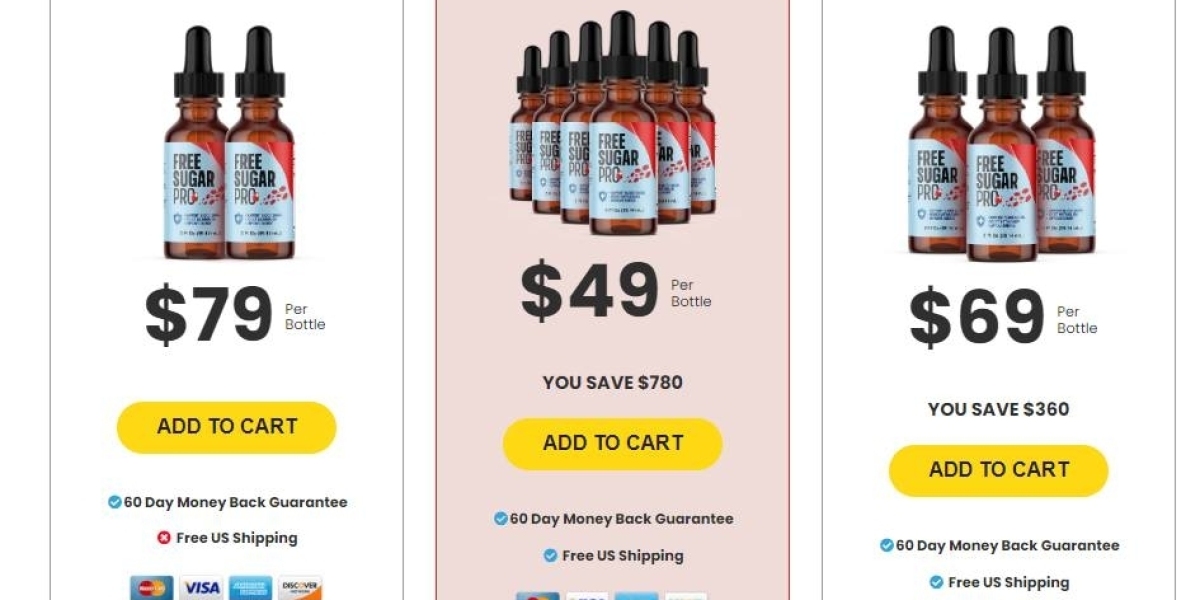Click the three-bottle product image

1001,144
